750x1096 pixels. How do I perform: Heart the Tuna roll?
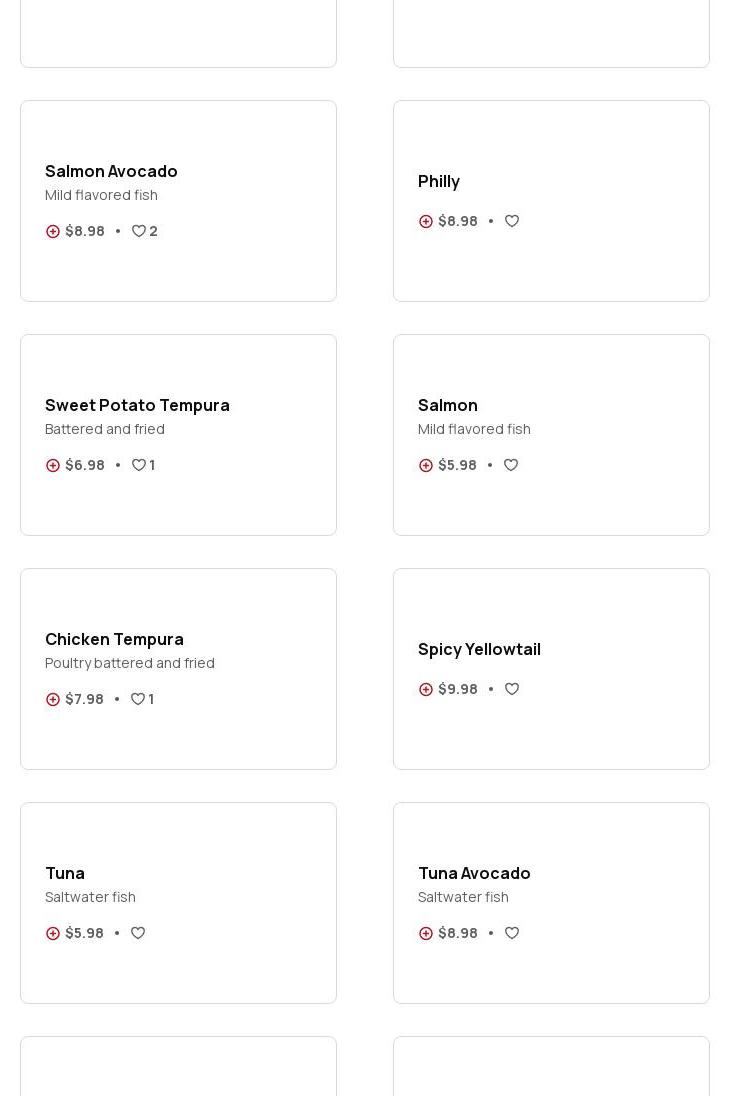pyautogui.click(x=138, y=933)
